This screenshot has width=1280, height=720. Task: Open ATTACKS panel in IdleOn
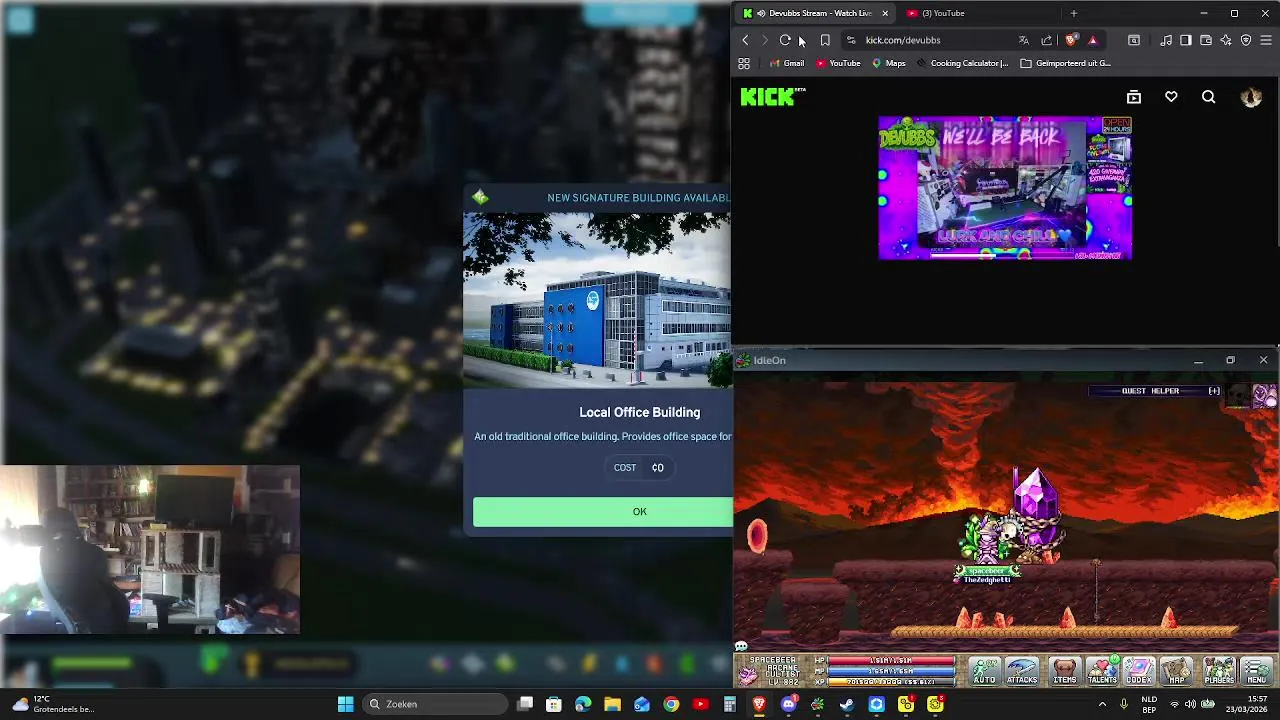(1022, 671)
